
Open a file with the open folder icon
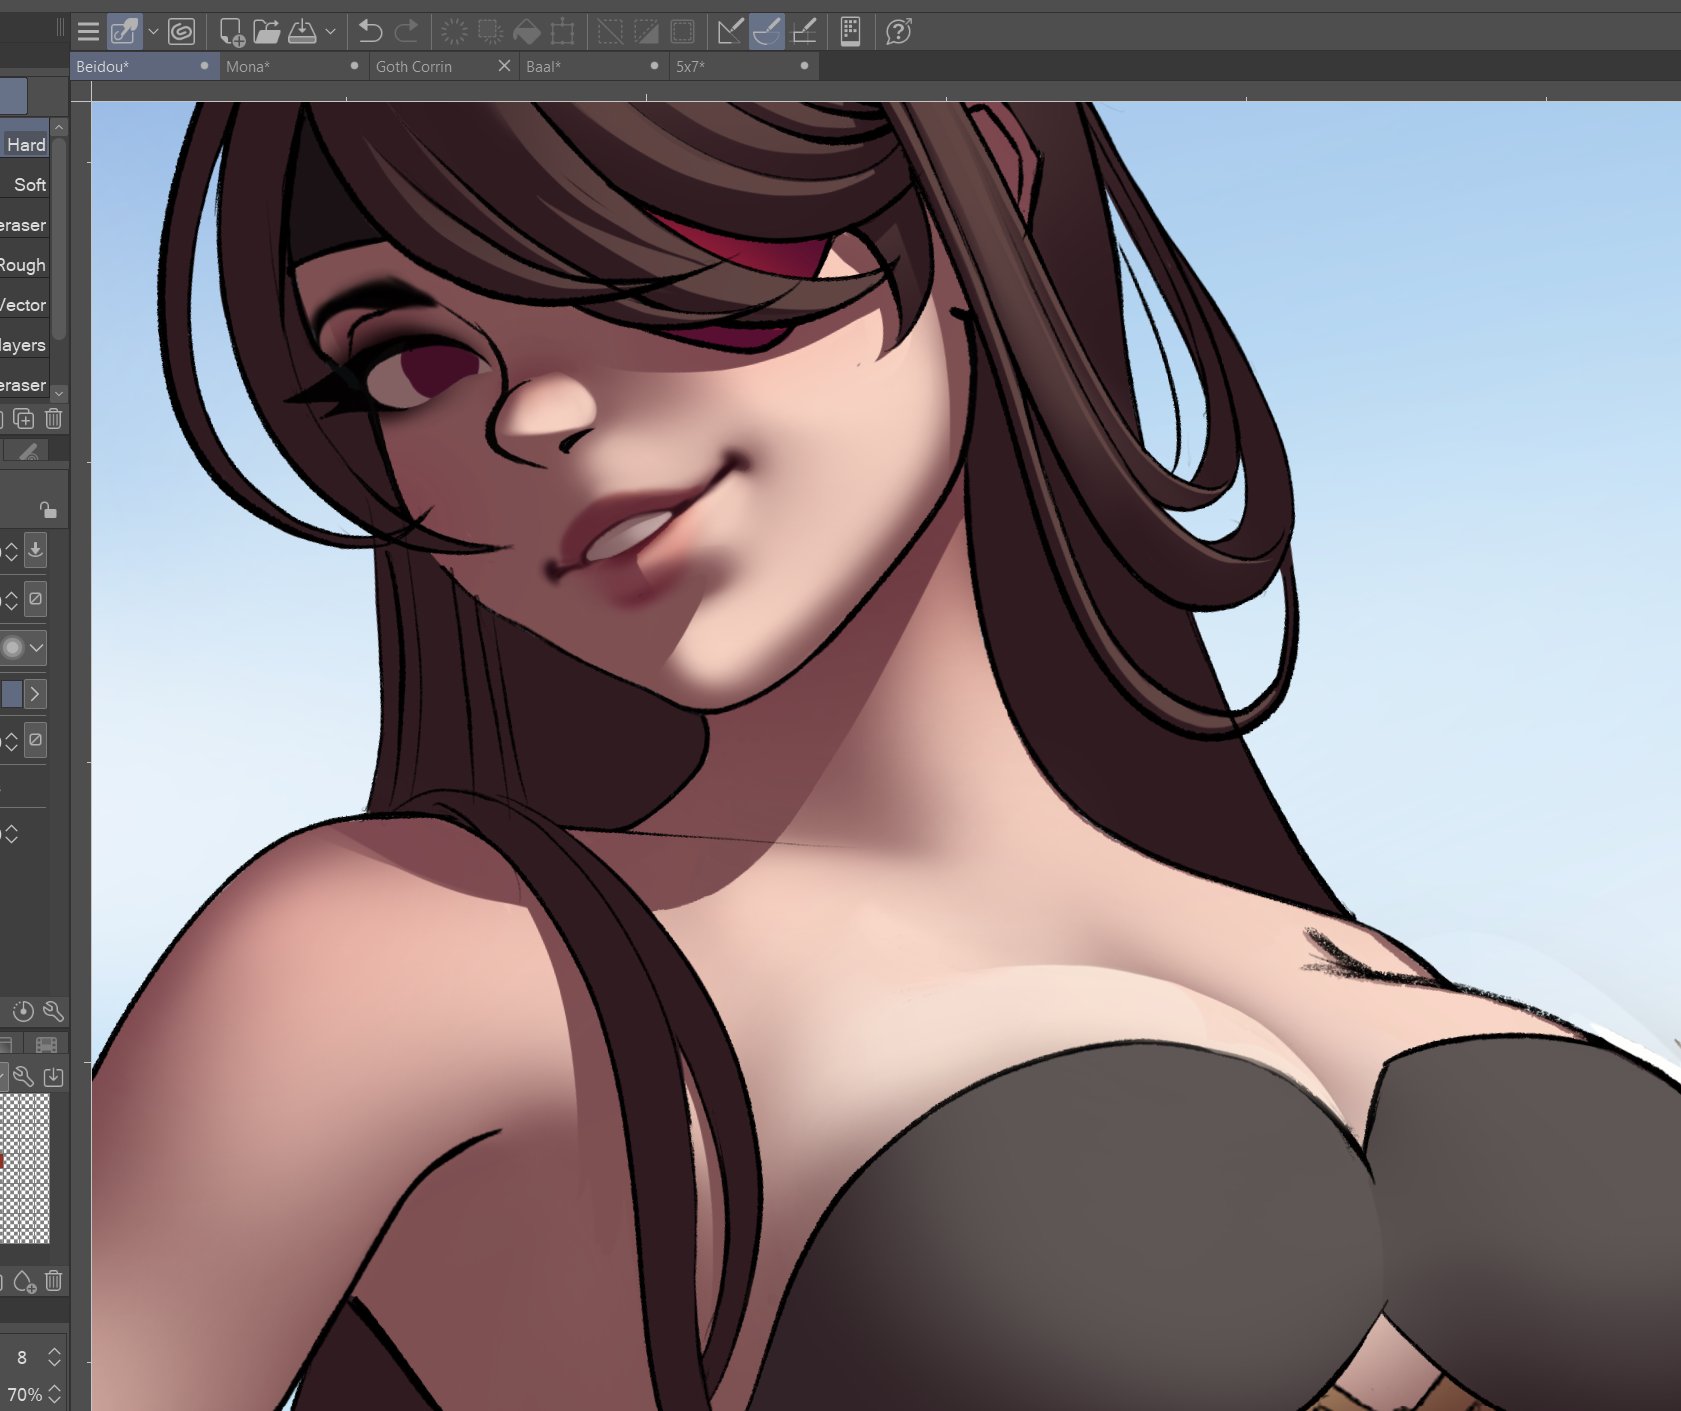tap(268, 31)
